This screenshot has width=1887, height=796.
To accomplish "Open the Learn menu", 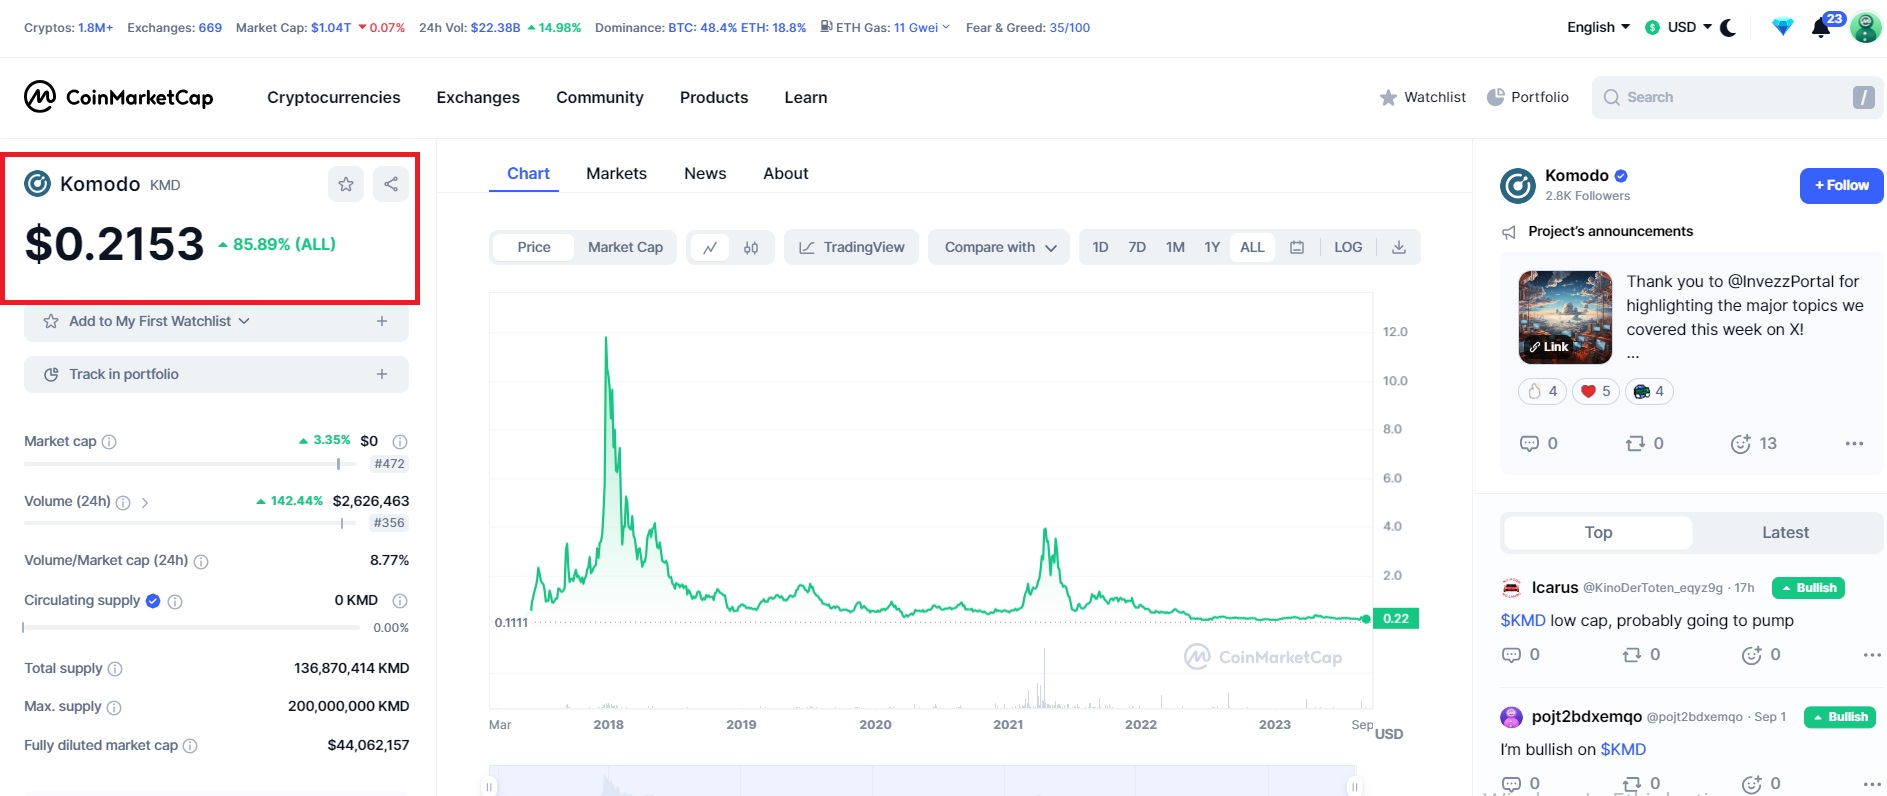I will pos(806,97).
